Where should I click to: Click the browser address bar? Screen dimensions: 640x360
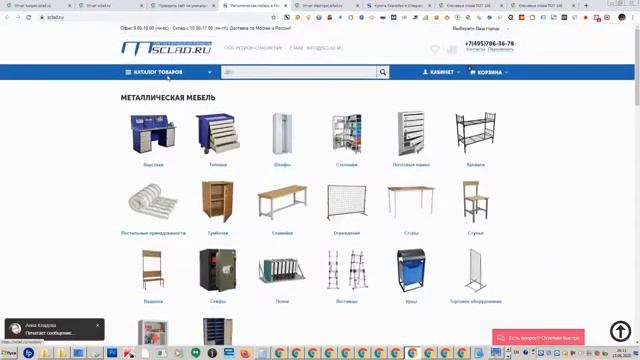point(155,18)
